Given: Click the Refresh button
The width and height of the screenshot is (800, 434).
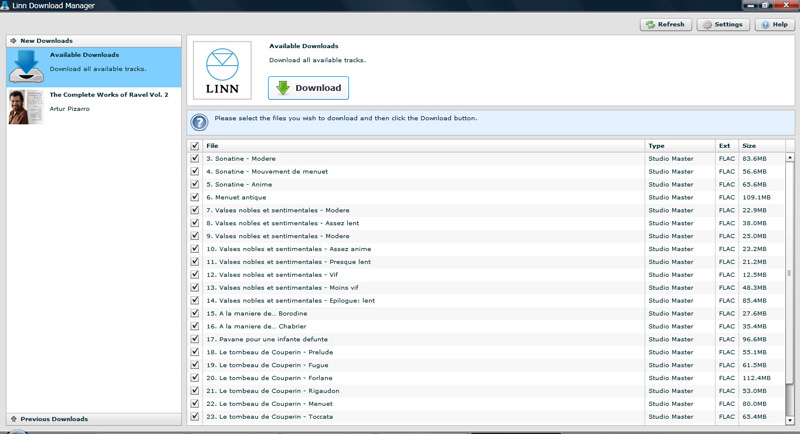Looking at the screenshot, I should (x=665, y=24).
